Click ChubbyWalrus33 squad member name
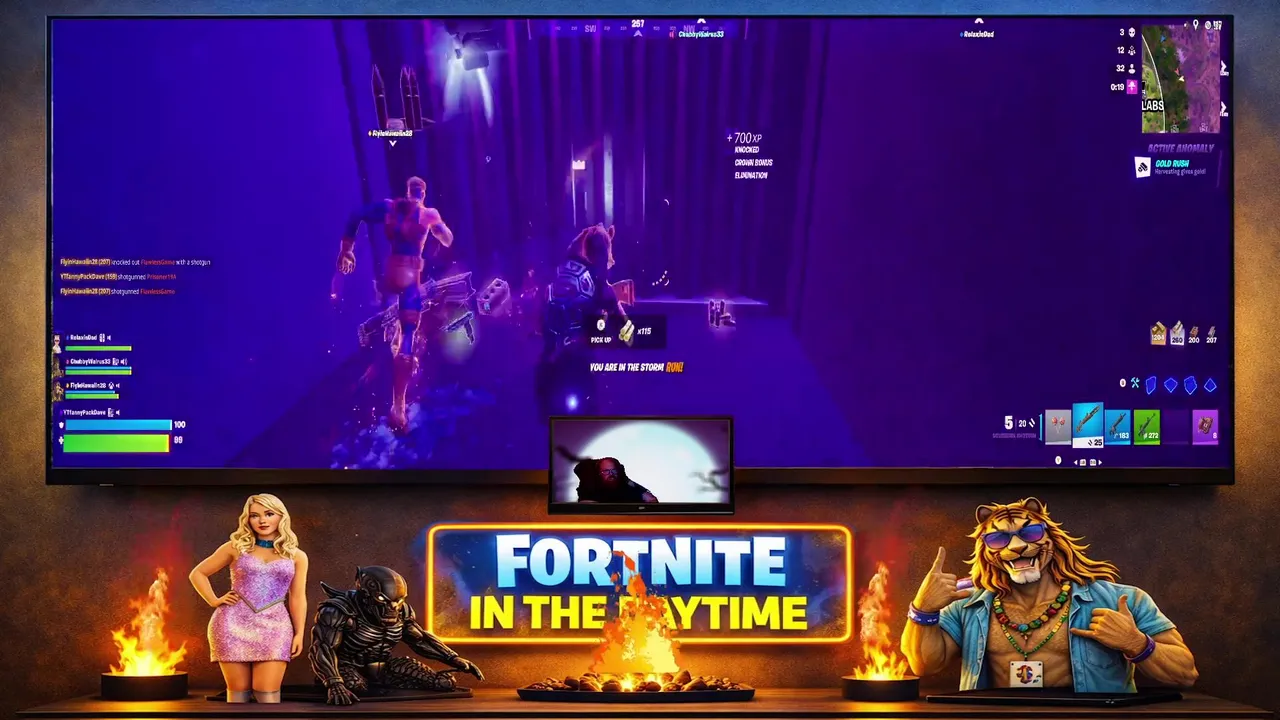 90,362
